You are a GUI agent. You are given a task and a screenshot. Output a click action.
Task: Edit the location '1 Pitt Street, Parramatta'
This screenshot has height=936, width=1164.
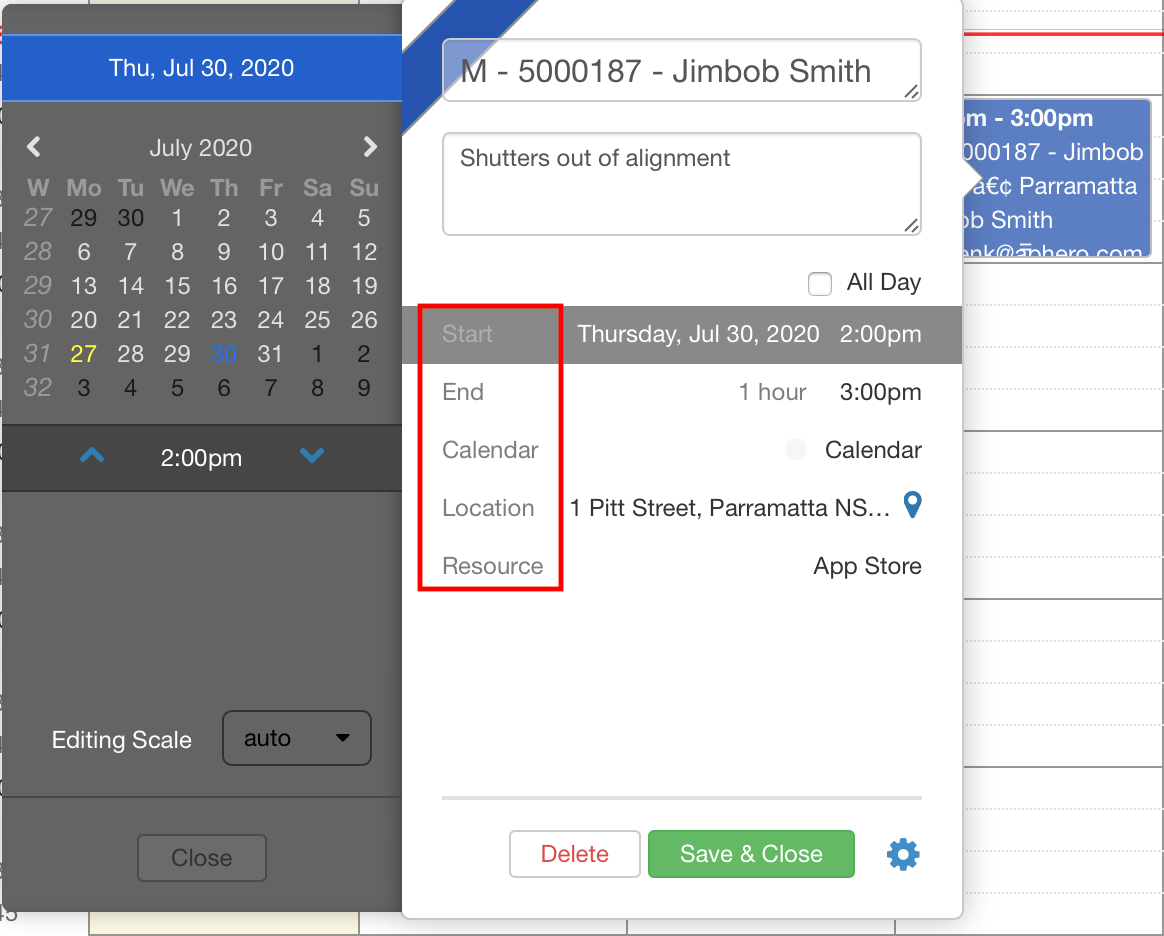[729, 508]
